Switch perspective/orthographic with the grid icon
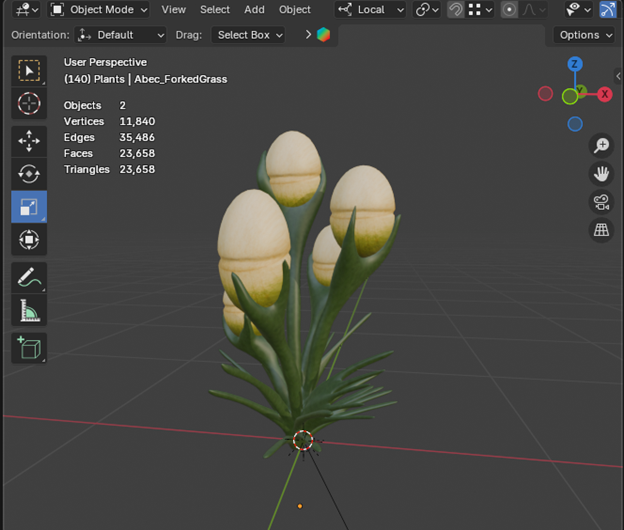The image size is (624, 530). 601,230
